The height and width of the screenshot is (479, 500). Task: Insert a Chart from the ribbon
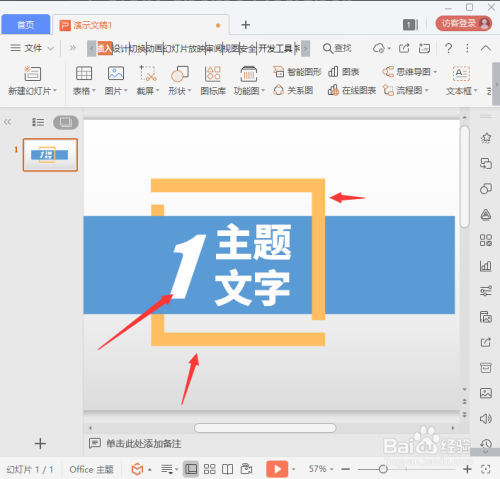point(343,72)
